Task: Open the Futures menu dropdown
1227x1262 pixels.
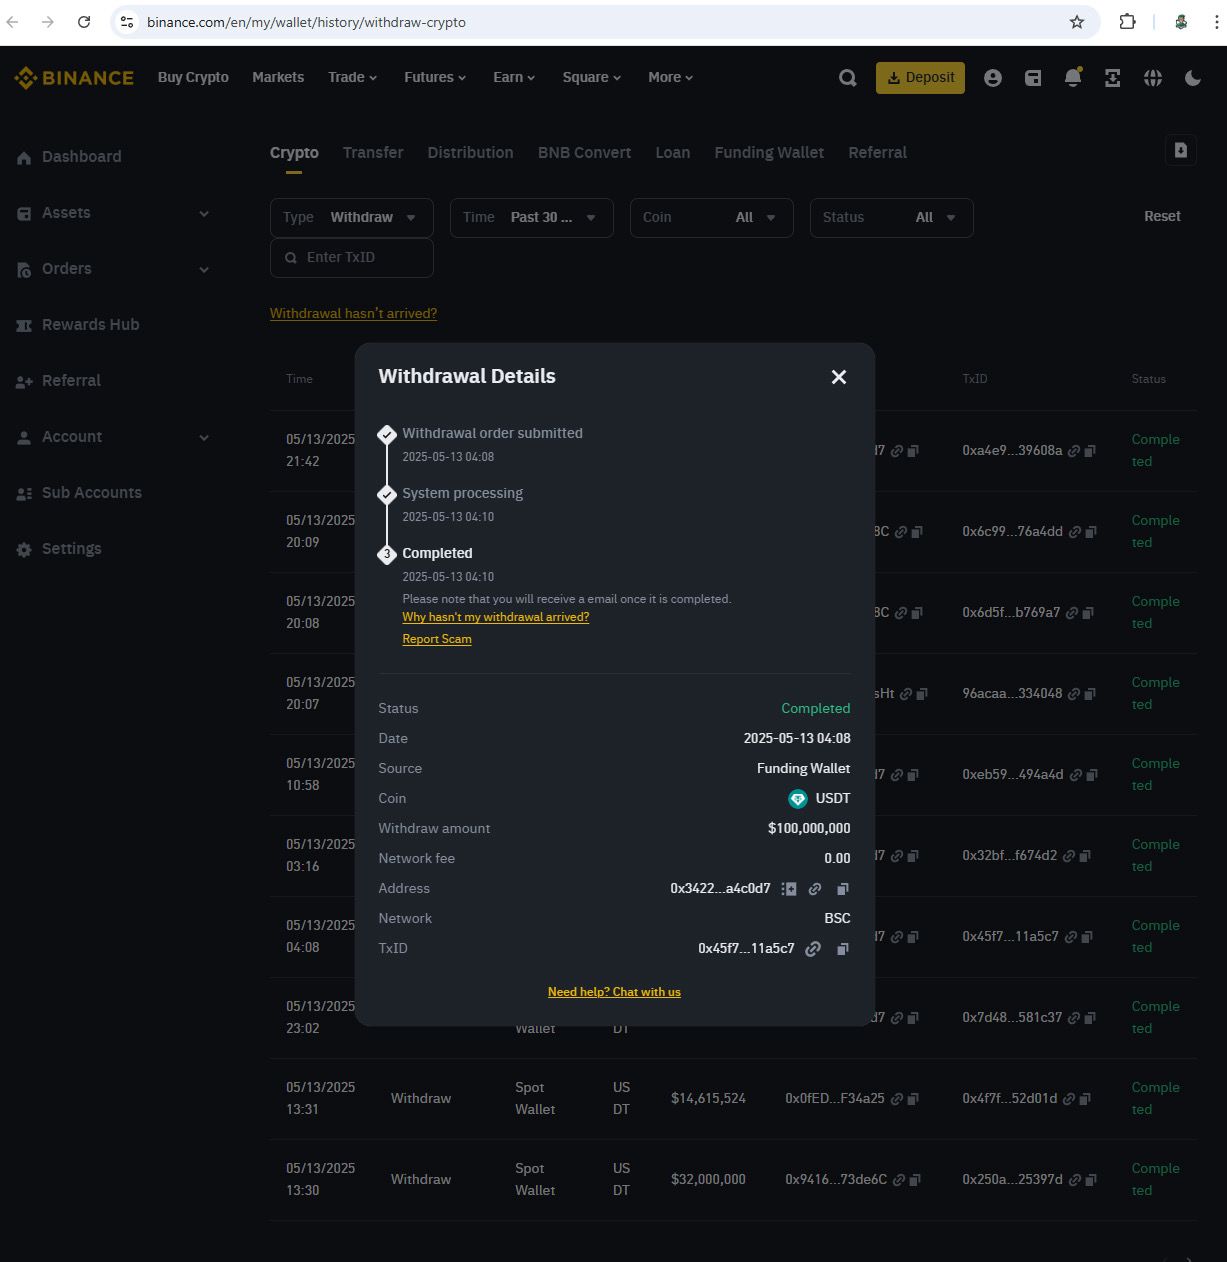Action: point(435,77)
